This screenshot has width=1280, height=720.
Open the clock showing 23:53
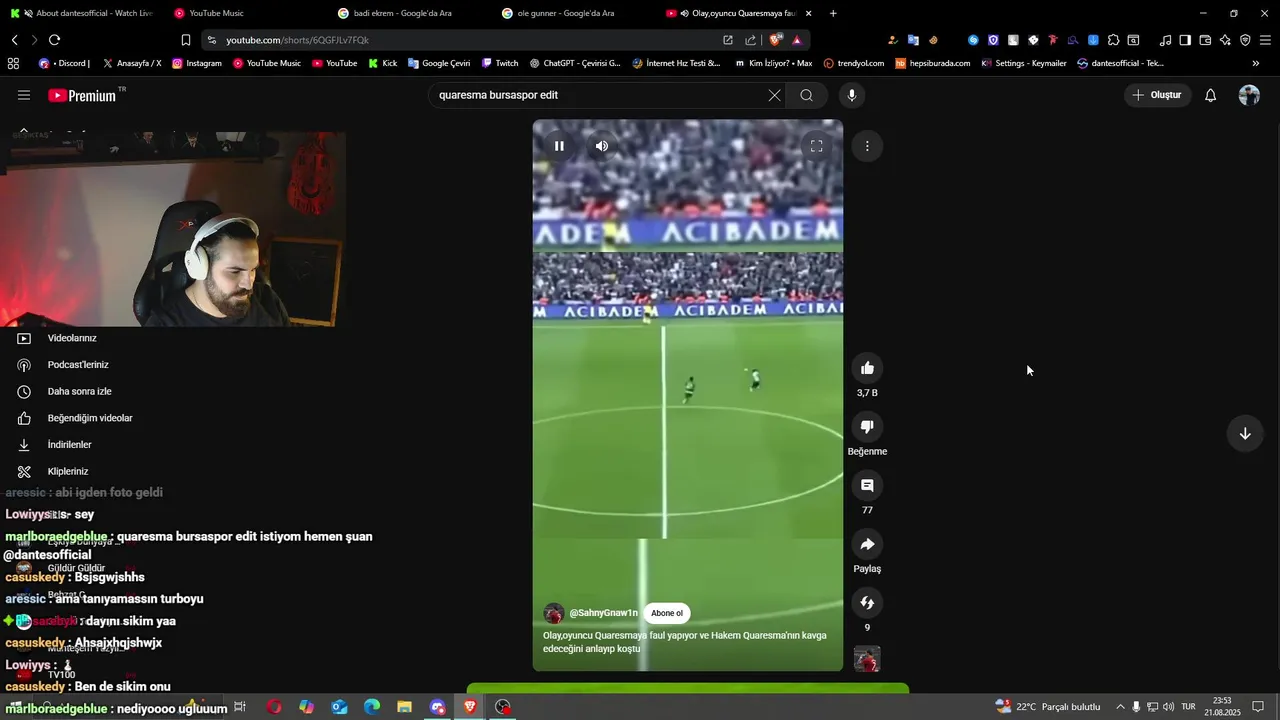coord(1221,707)
